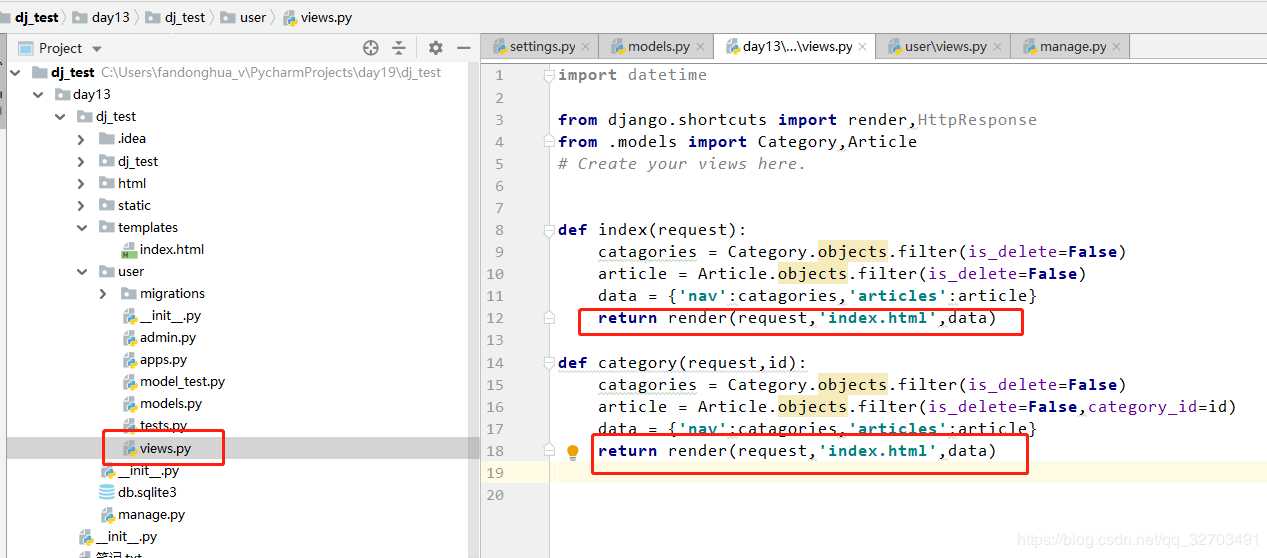
Task: Switch to the models.py editor tab
Action: coord(658,46)
